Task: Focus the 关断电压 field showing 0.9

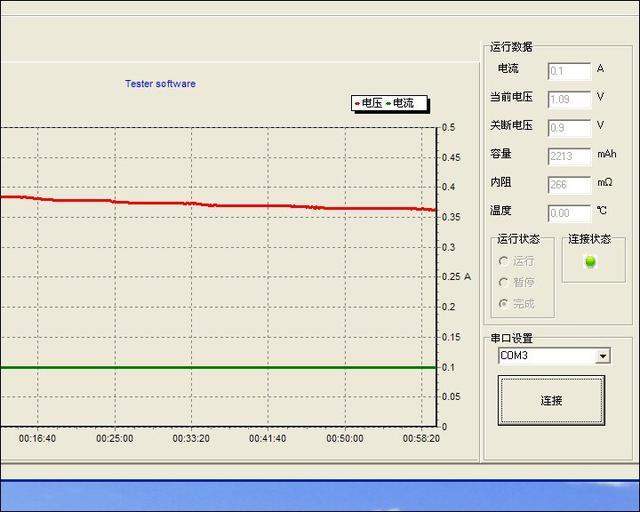Action: pyautogui.click(x=568, y=127)
